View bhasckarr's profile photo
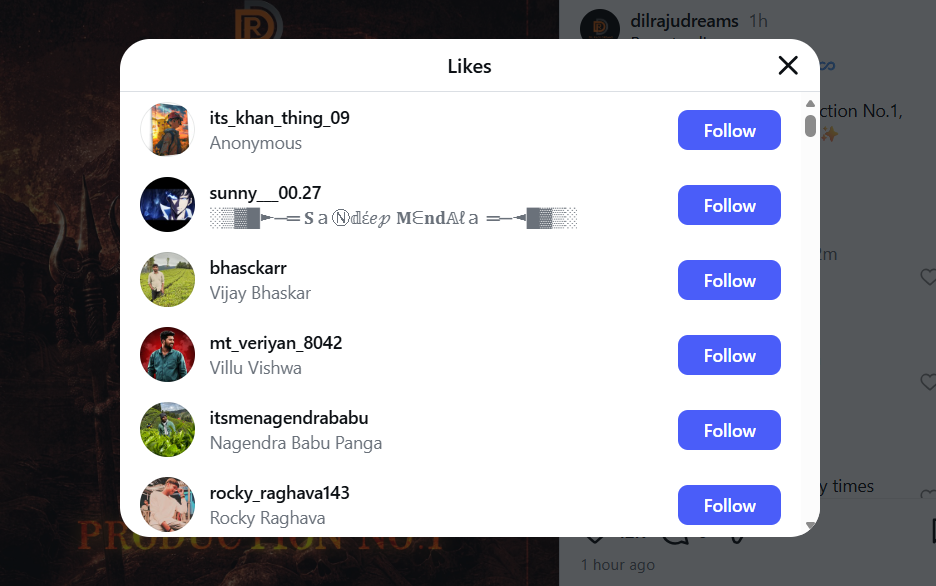The width and height of the screenshot is (936, 586). [167, 280]
